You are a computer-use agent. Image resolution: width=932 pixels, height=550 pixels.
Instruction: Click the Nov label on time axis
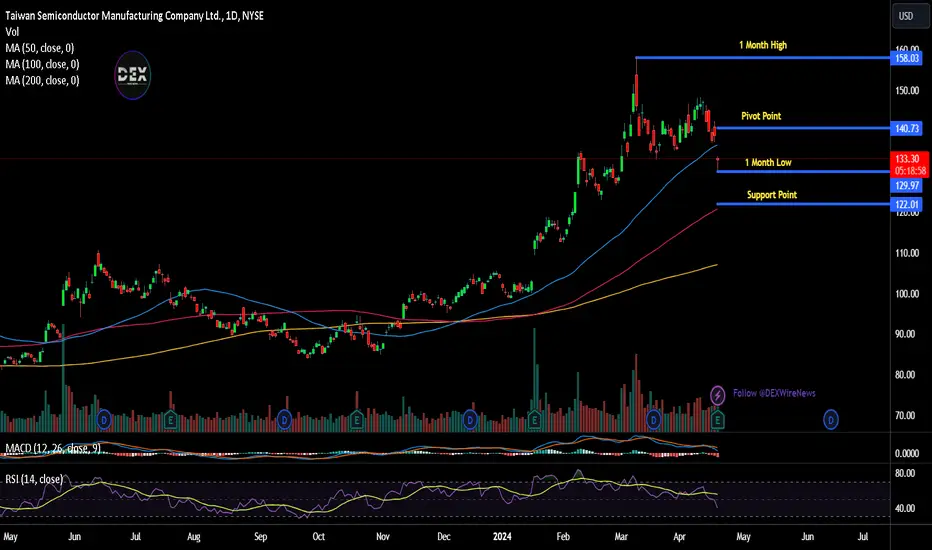pyautogui.click(x=383, y=537)
